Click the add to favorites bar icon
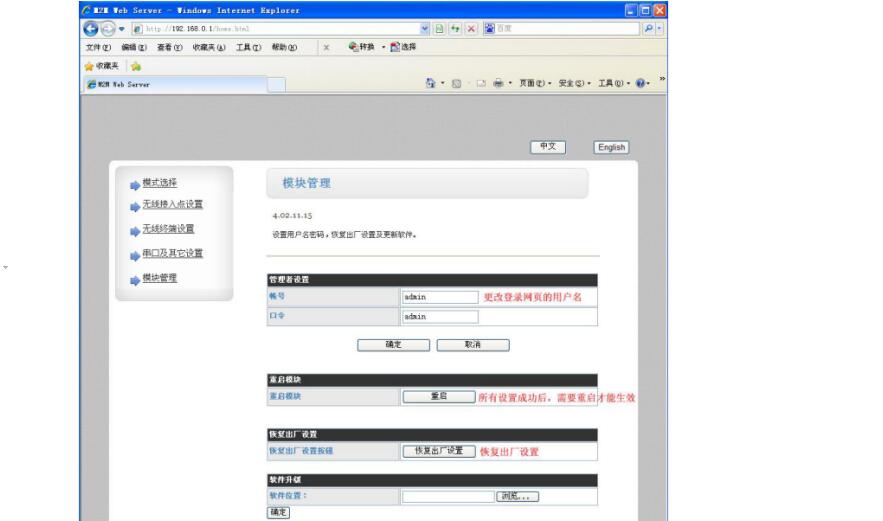Viewport: 883px width, 521px height. pos(136,65)
